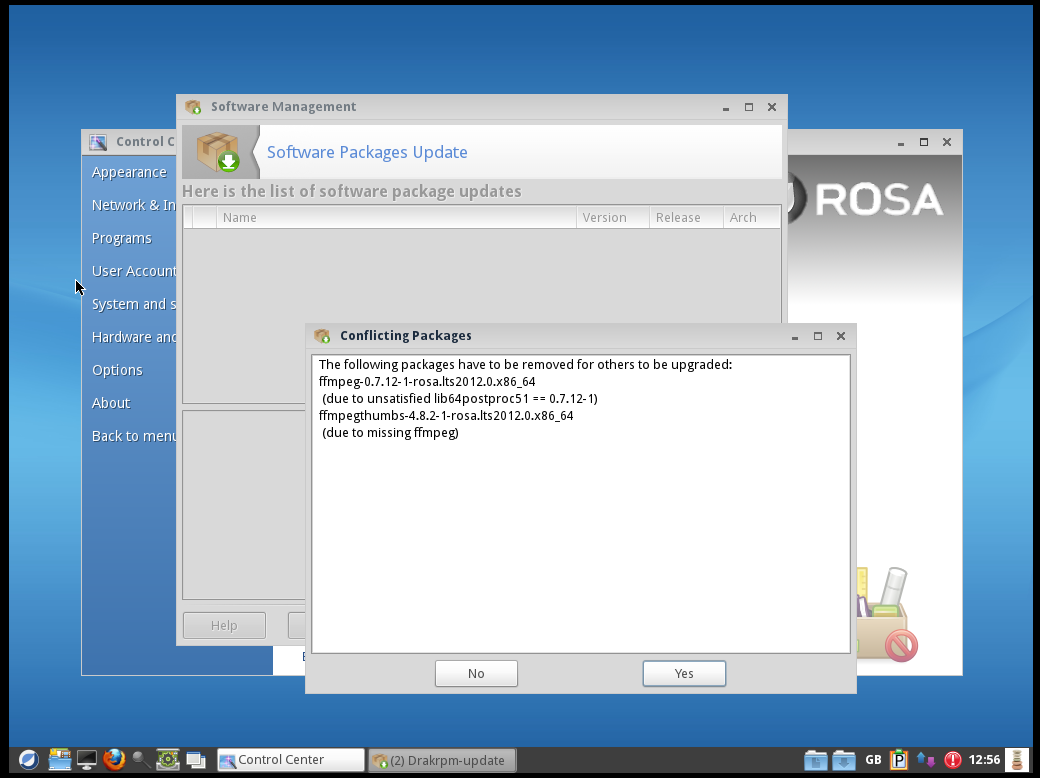Image resolution: width=1040 pixels, height=778 pixels.
Task: Click 'The following packages have to be removed' text
Action: pos(525,365)
